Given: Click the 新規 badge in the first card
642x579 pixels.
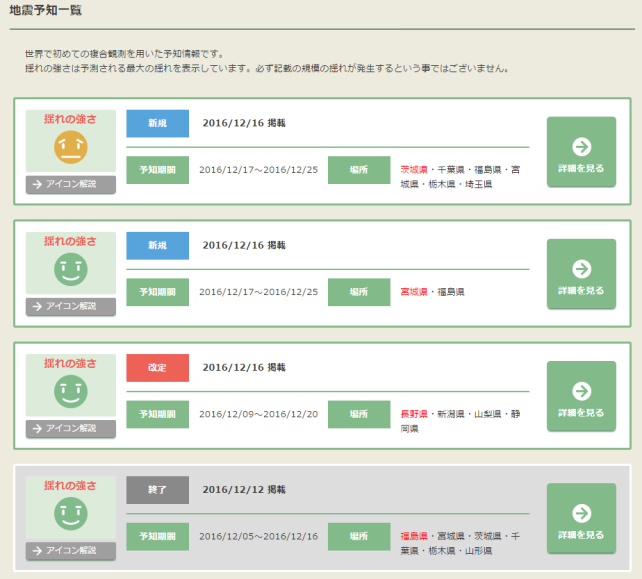Looking at the screenshot, I should pos(157,123).
